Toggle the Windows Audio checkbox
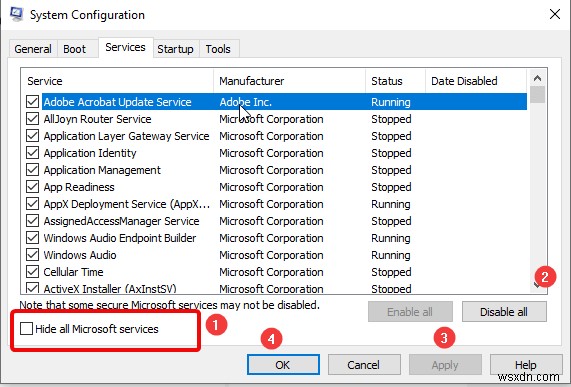The image size is (571, 387). coord(32,255)
